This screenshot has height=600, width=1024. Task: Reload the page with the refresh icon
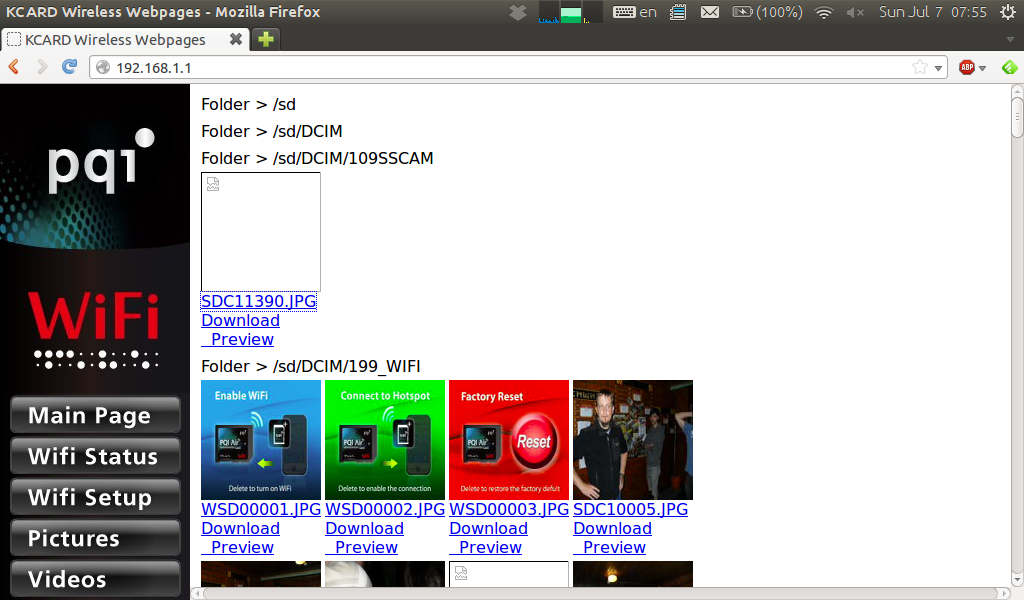(69, 67)
